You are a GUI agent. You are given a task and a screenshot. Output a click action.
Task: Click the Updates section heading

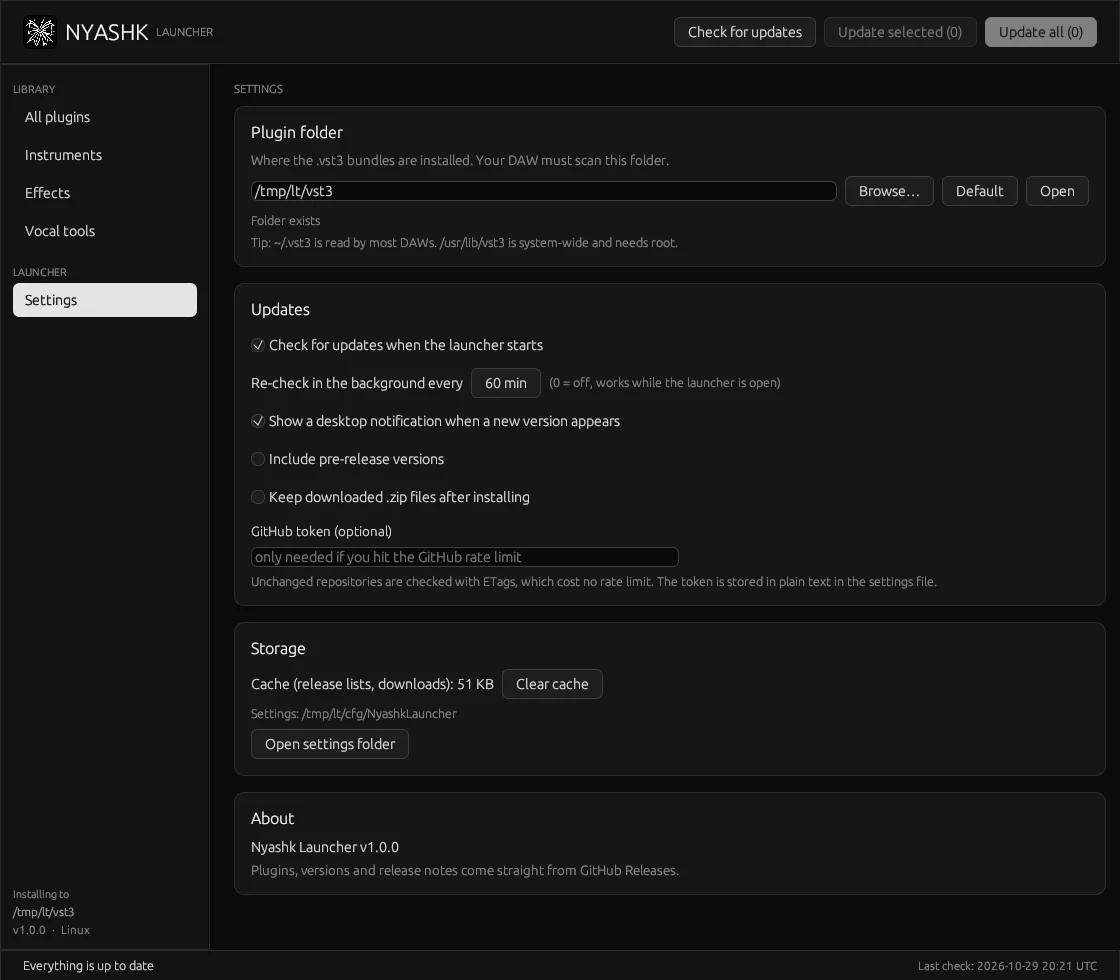[280, 309]
